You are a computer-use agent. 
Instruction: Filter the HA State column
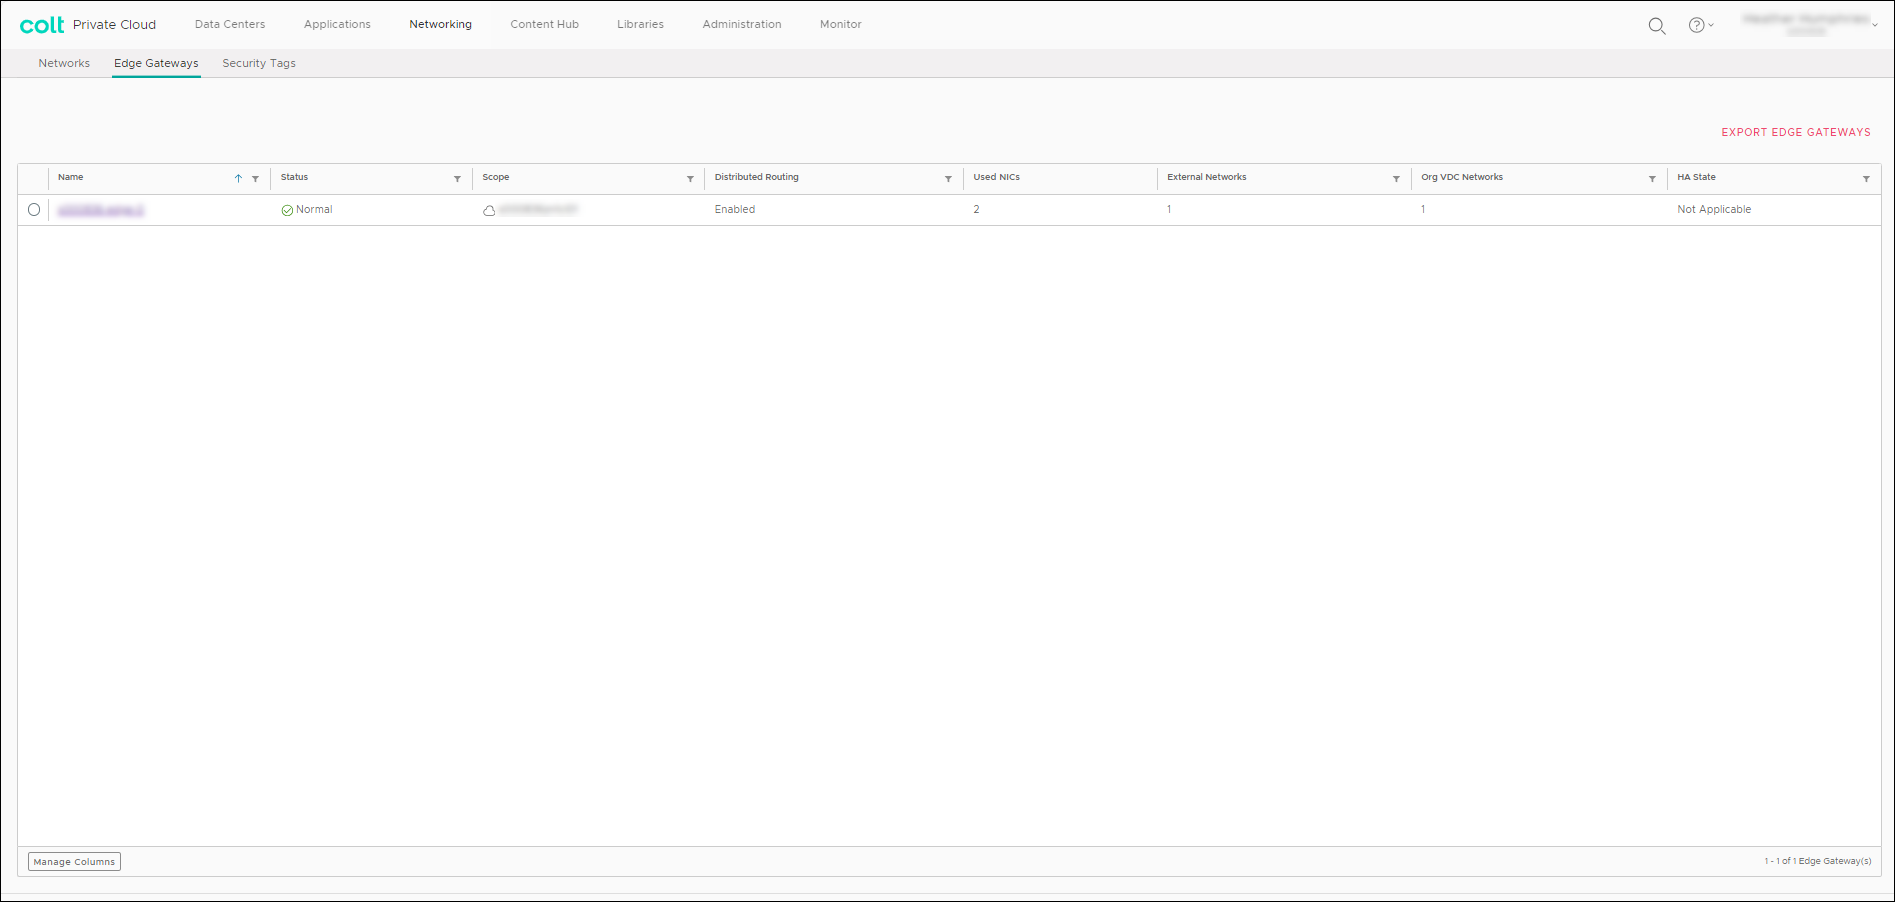tap(1866, 179)
